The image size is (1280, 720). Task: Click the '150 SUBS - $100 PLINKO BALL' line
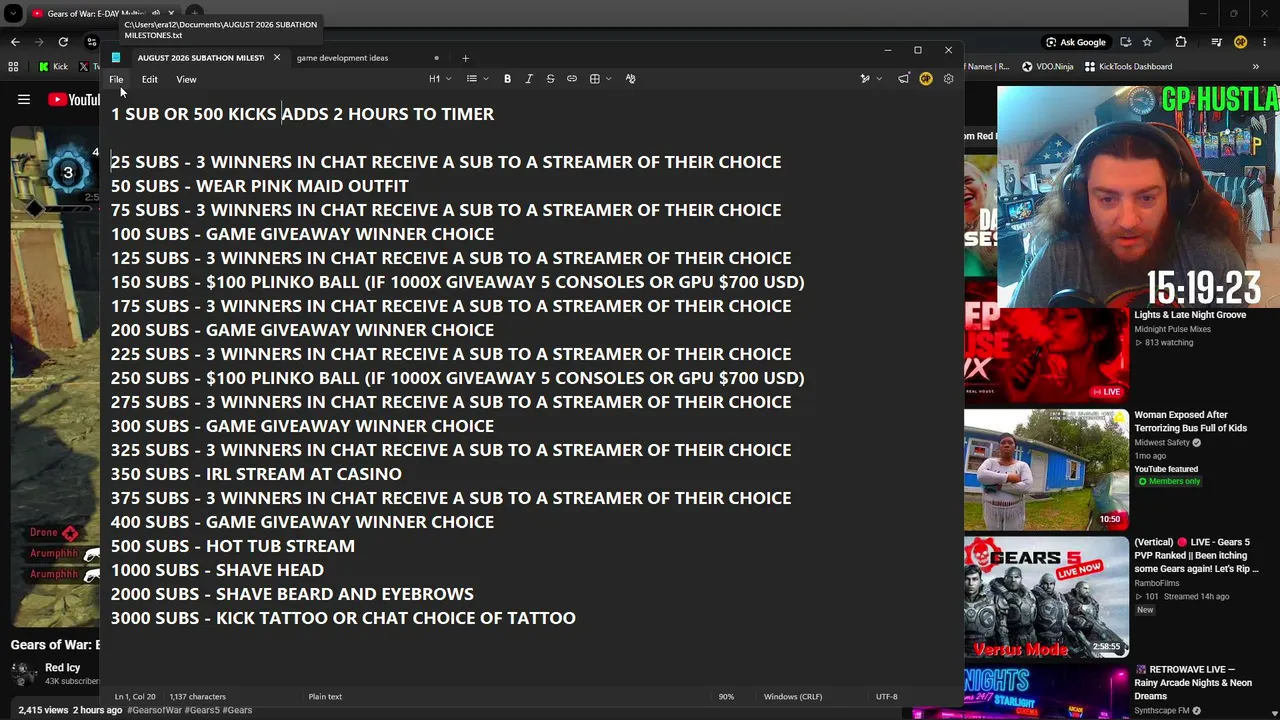click(x=457, y=282)
